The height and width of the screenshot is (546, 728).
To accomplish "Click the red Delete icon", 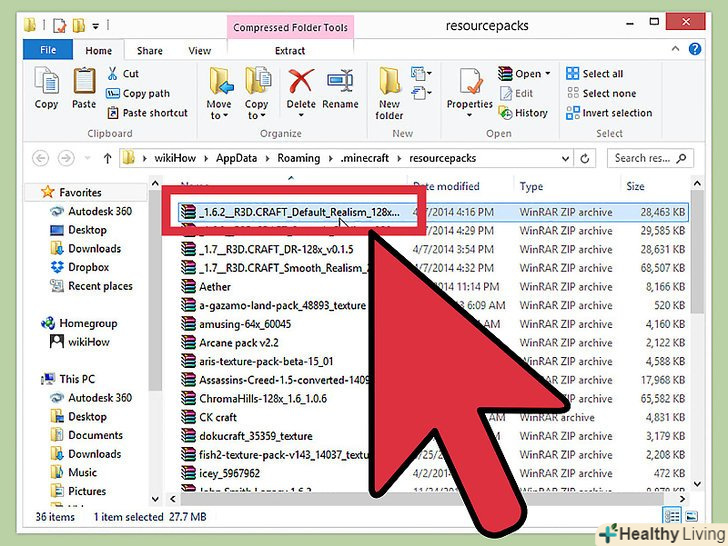I will [301, 81].
